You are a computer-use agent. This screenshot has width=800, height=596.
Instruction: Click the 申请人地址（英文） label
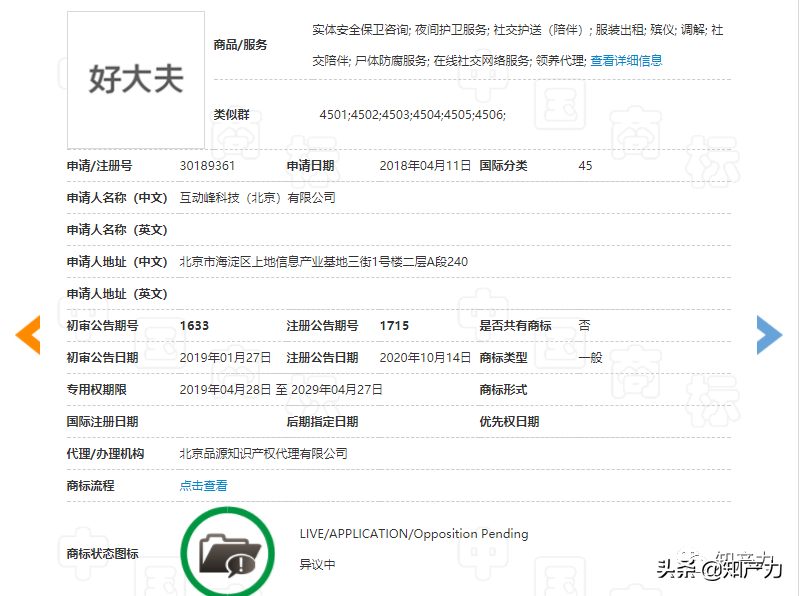point(117,294)
